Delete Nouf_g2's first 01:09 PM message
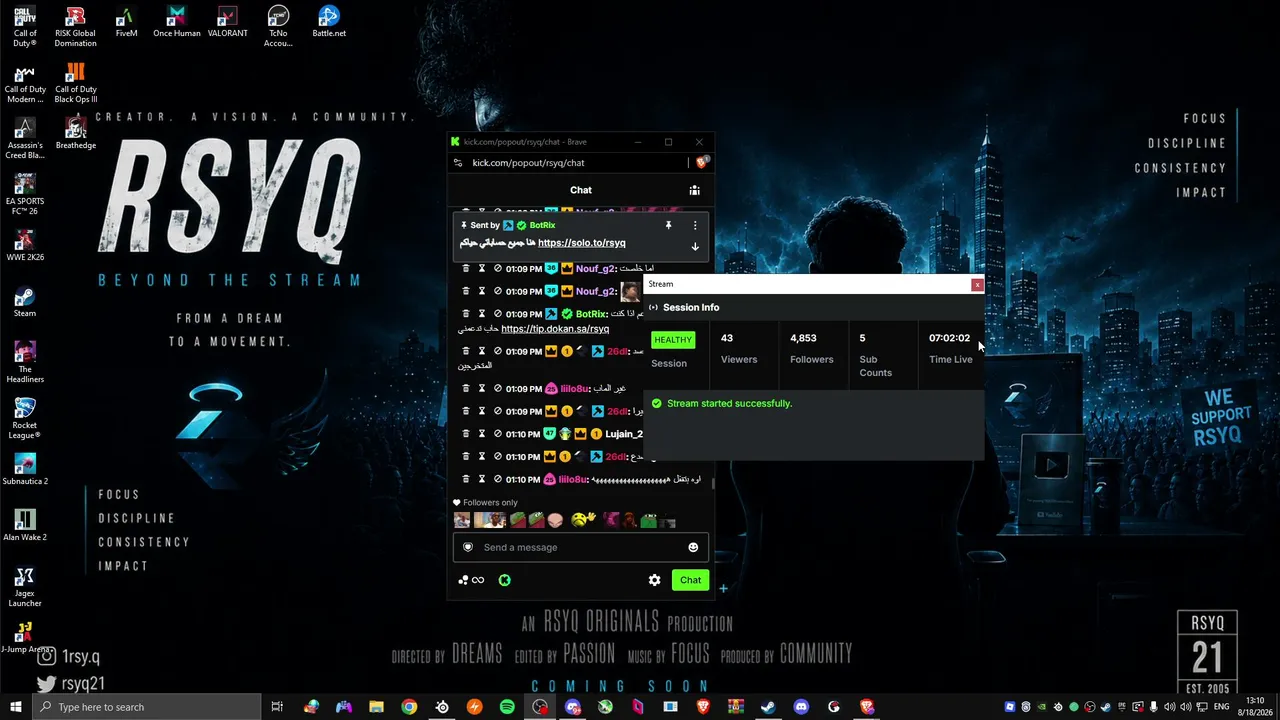 pos(466,269)
